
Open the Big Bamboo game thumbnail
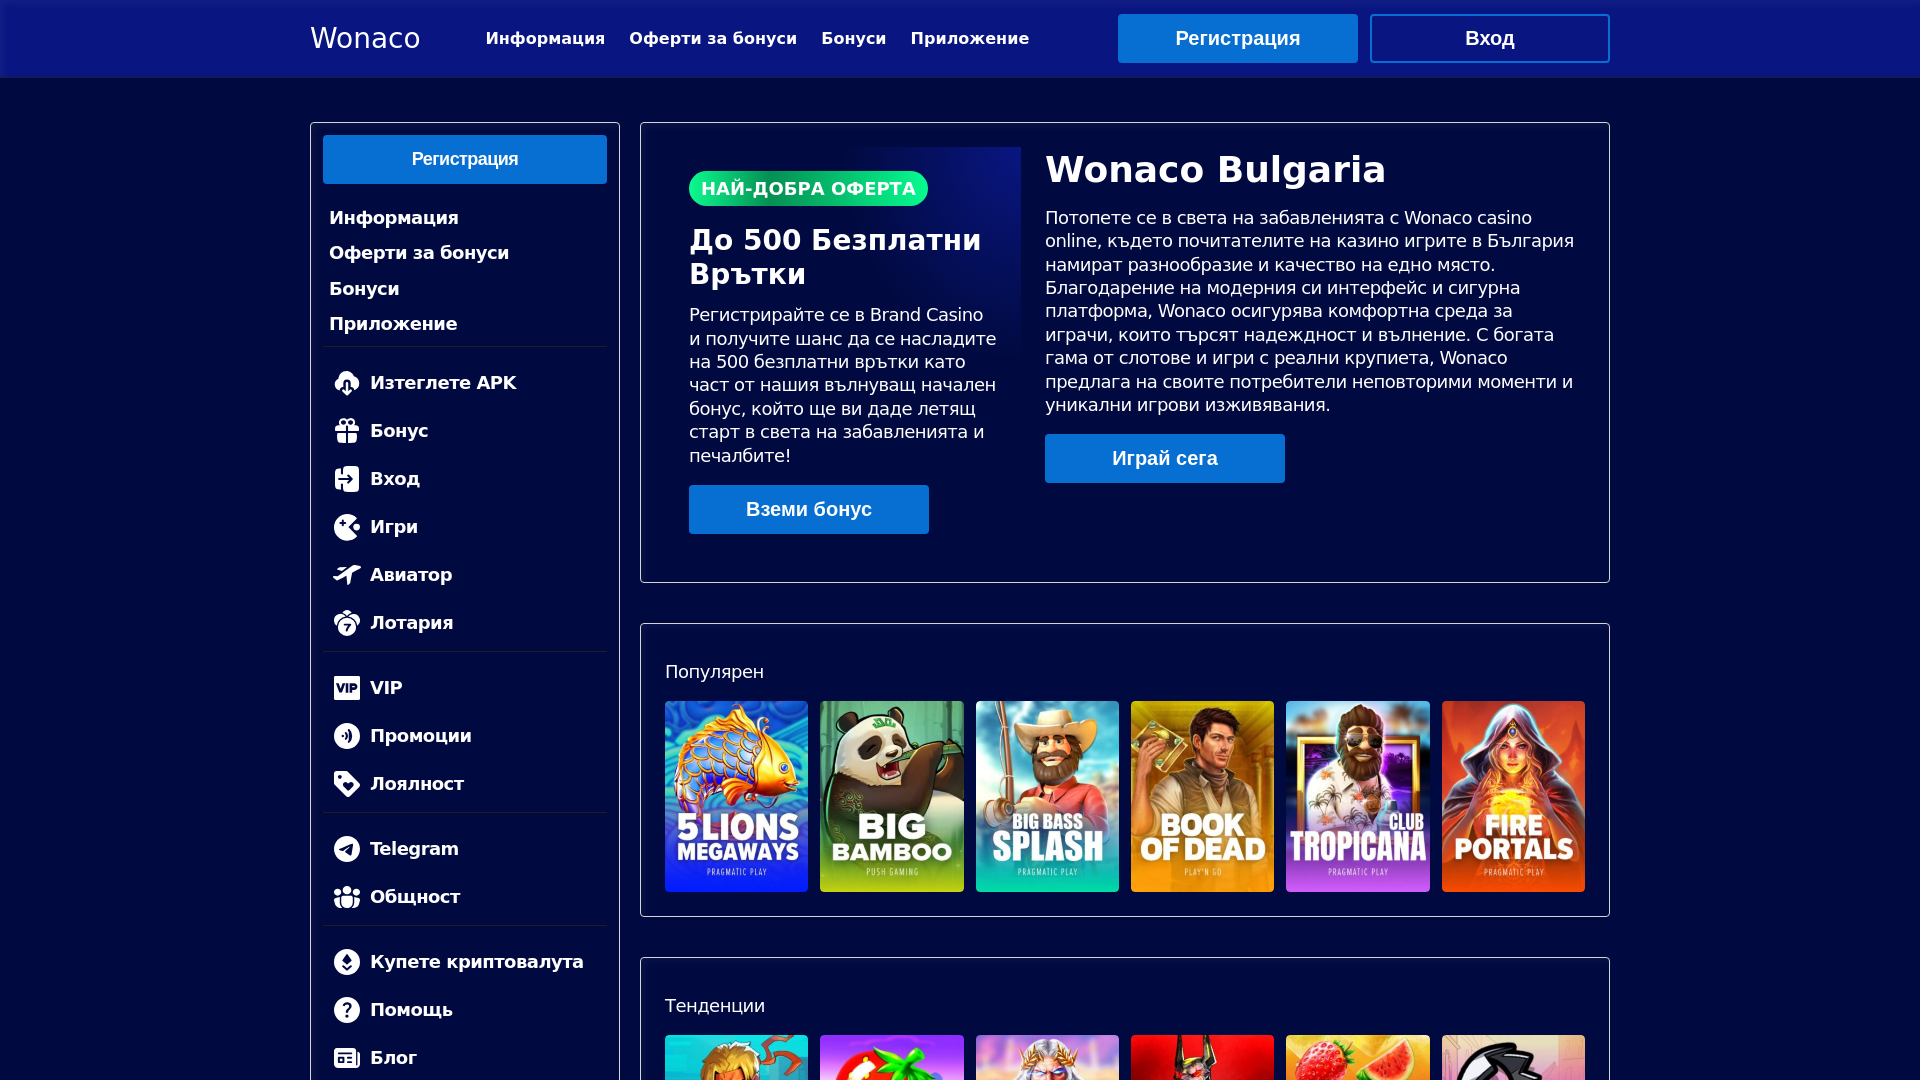click(892, 796)
